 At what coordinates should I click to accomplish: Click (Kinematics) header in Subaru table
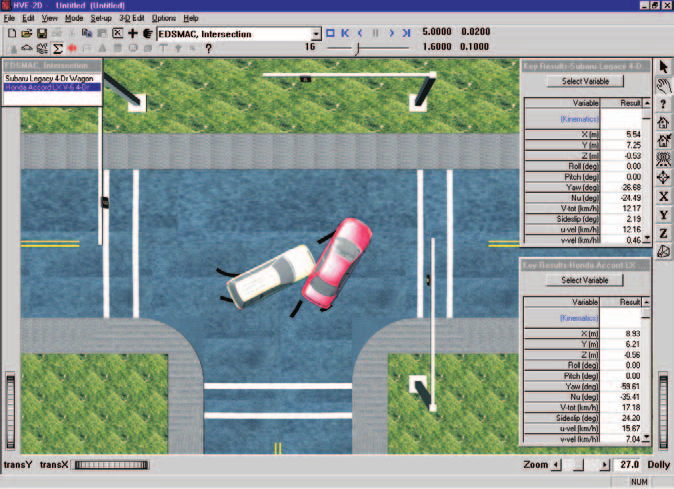coord(579,119)
